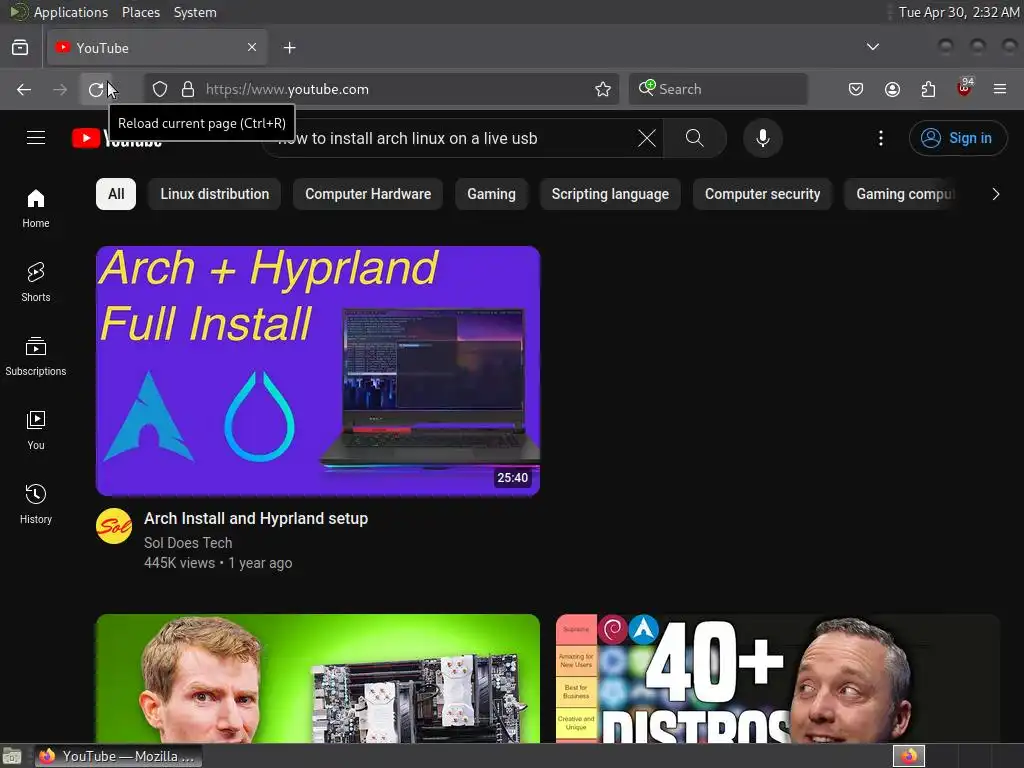Screen dimensions: 1024x768
Task: Select the Scripting language chip
Action: (610, 194)
